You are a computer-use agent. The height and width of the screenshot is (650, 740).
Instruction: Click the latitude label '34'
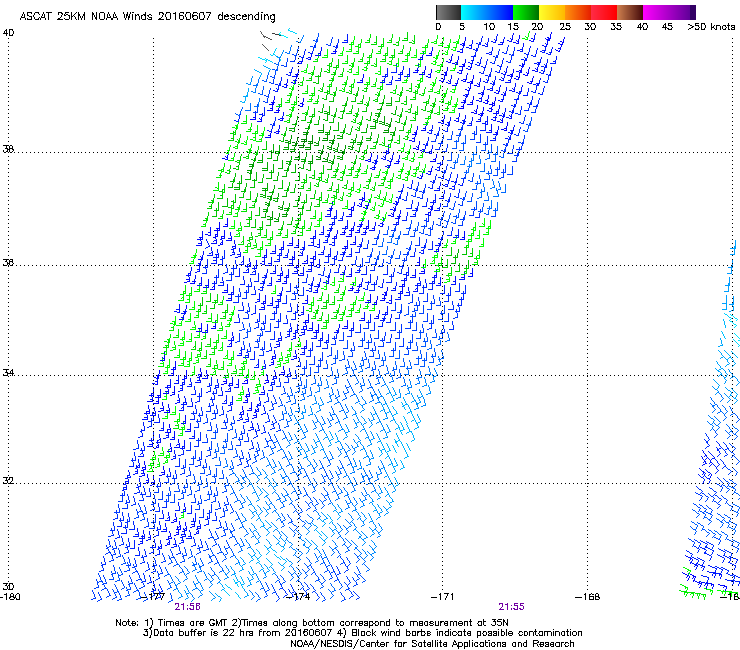[8, 373]
